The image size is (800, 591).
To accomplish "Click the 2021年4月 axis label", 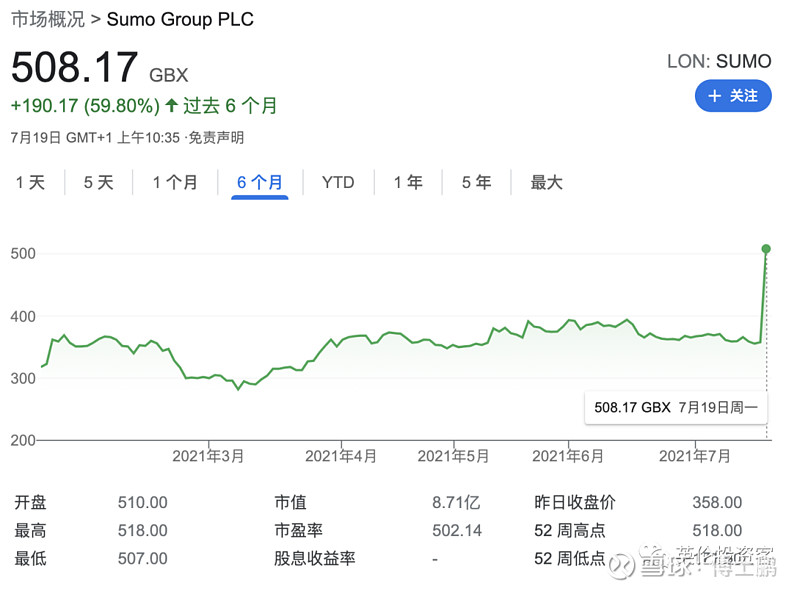I will (341, 456).
